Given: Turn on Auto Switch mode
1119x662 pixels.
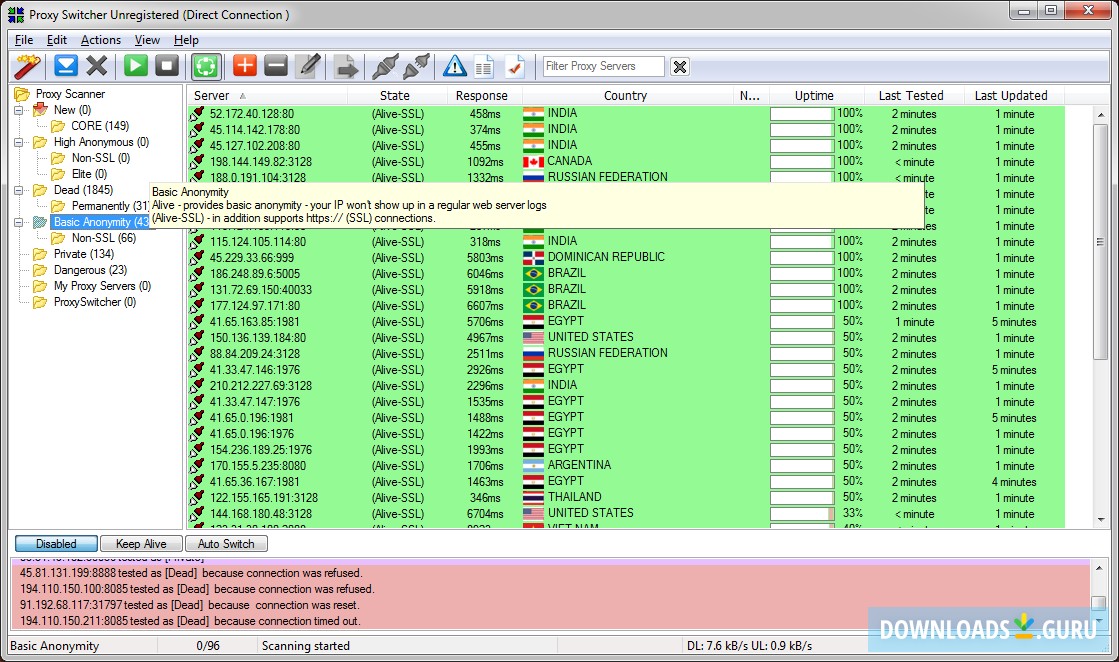Looking at the screenshot, I should point(226,544).
